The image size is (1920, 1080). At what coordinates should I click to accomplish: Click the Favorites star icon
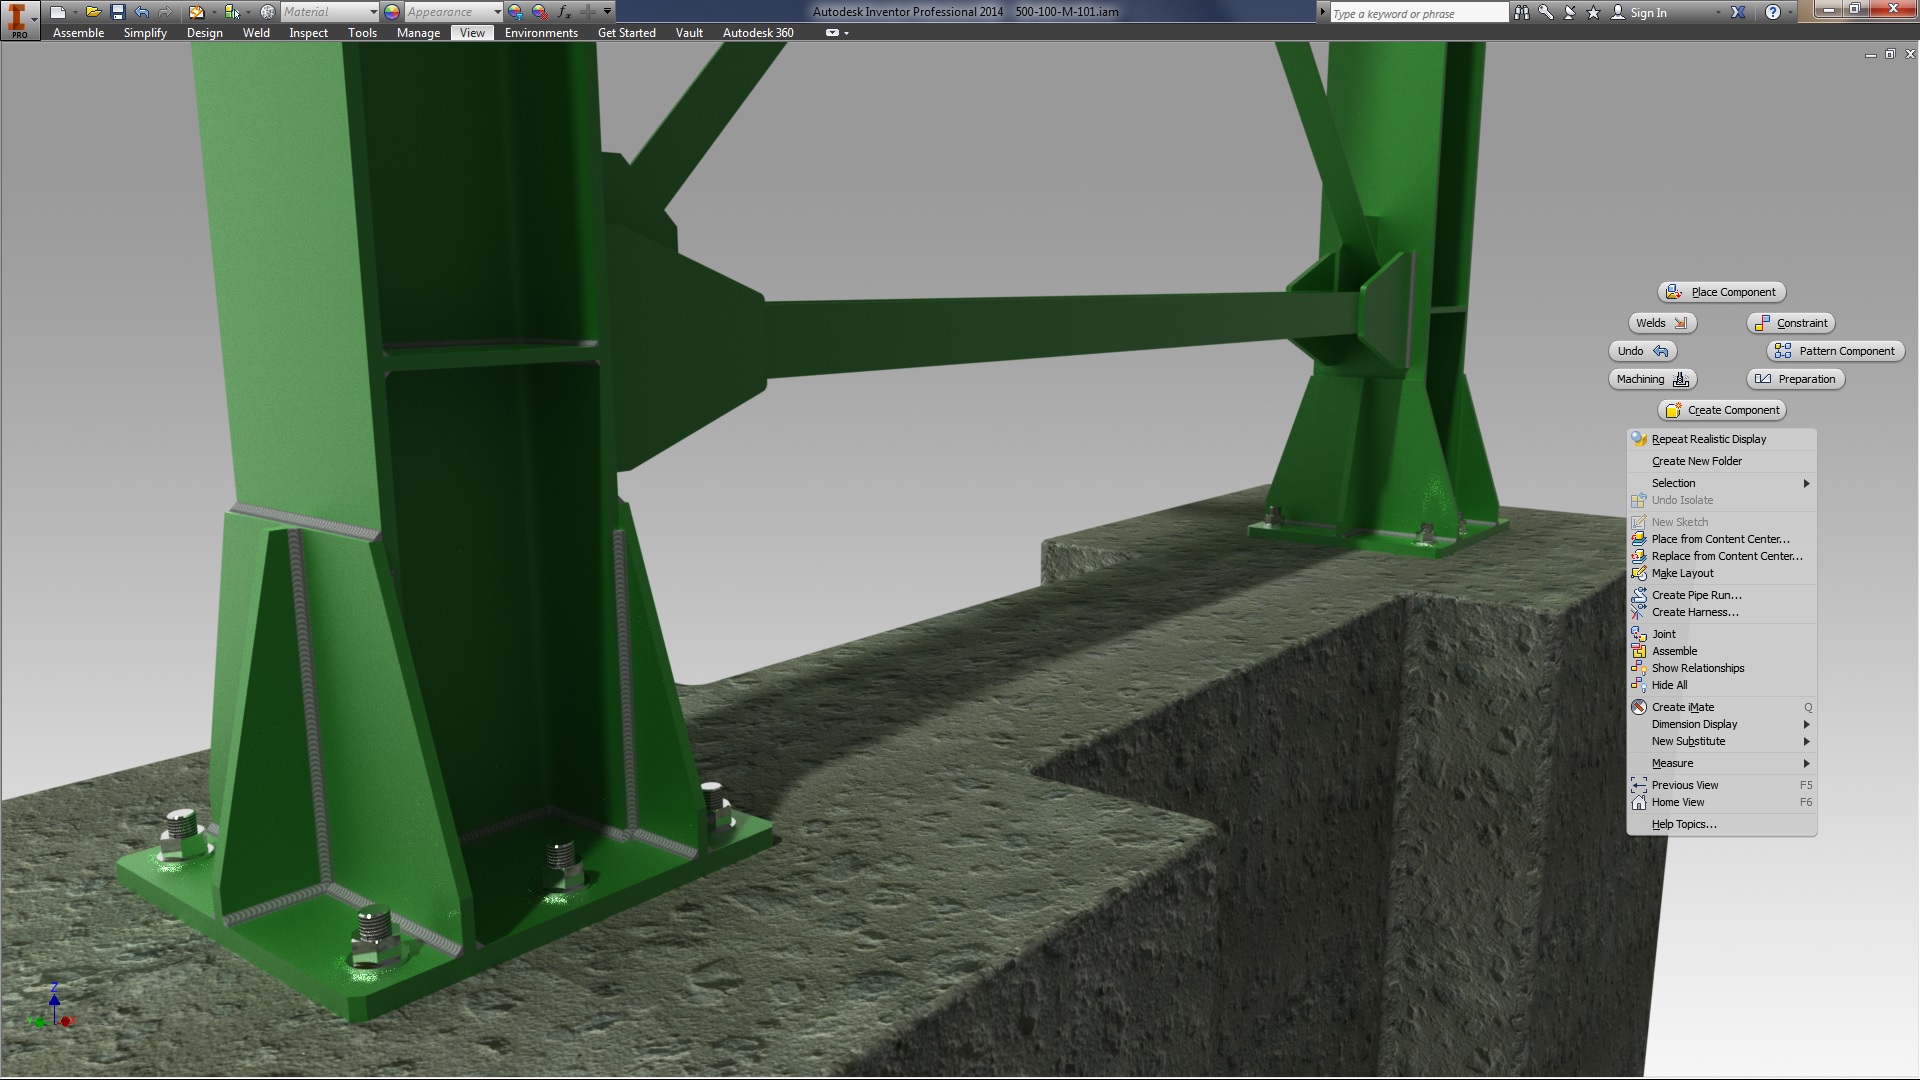tap(1593, 13)
